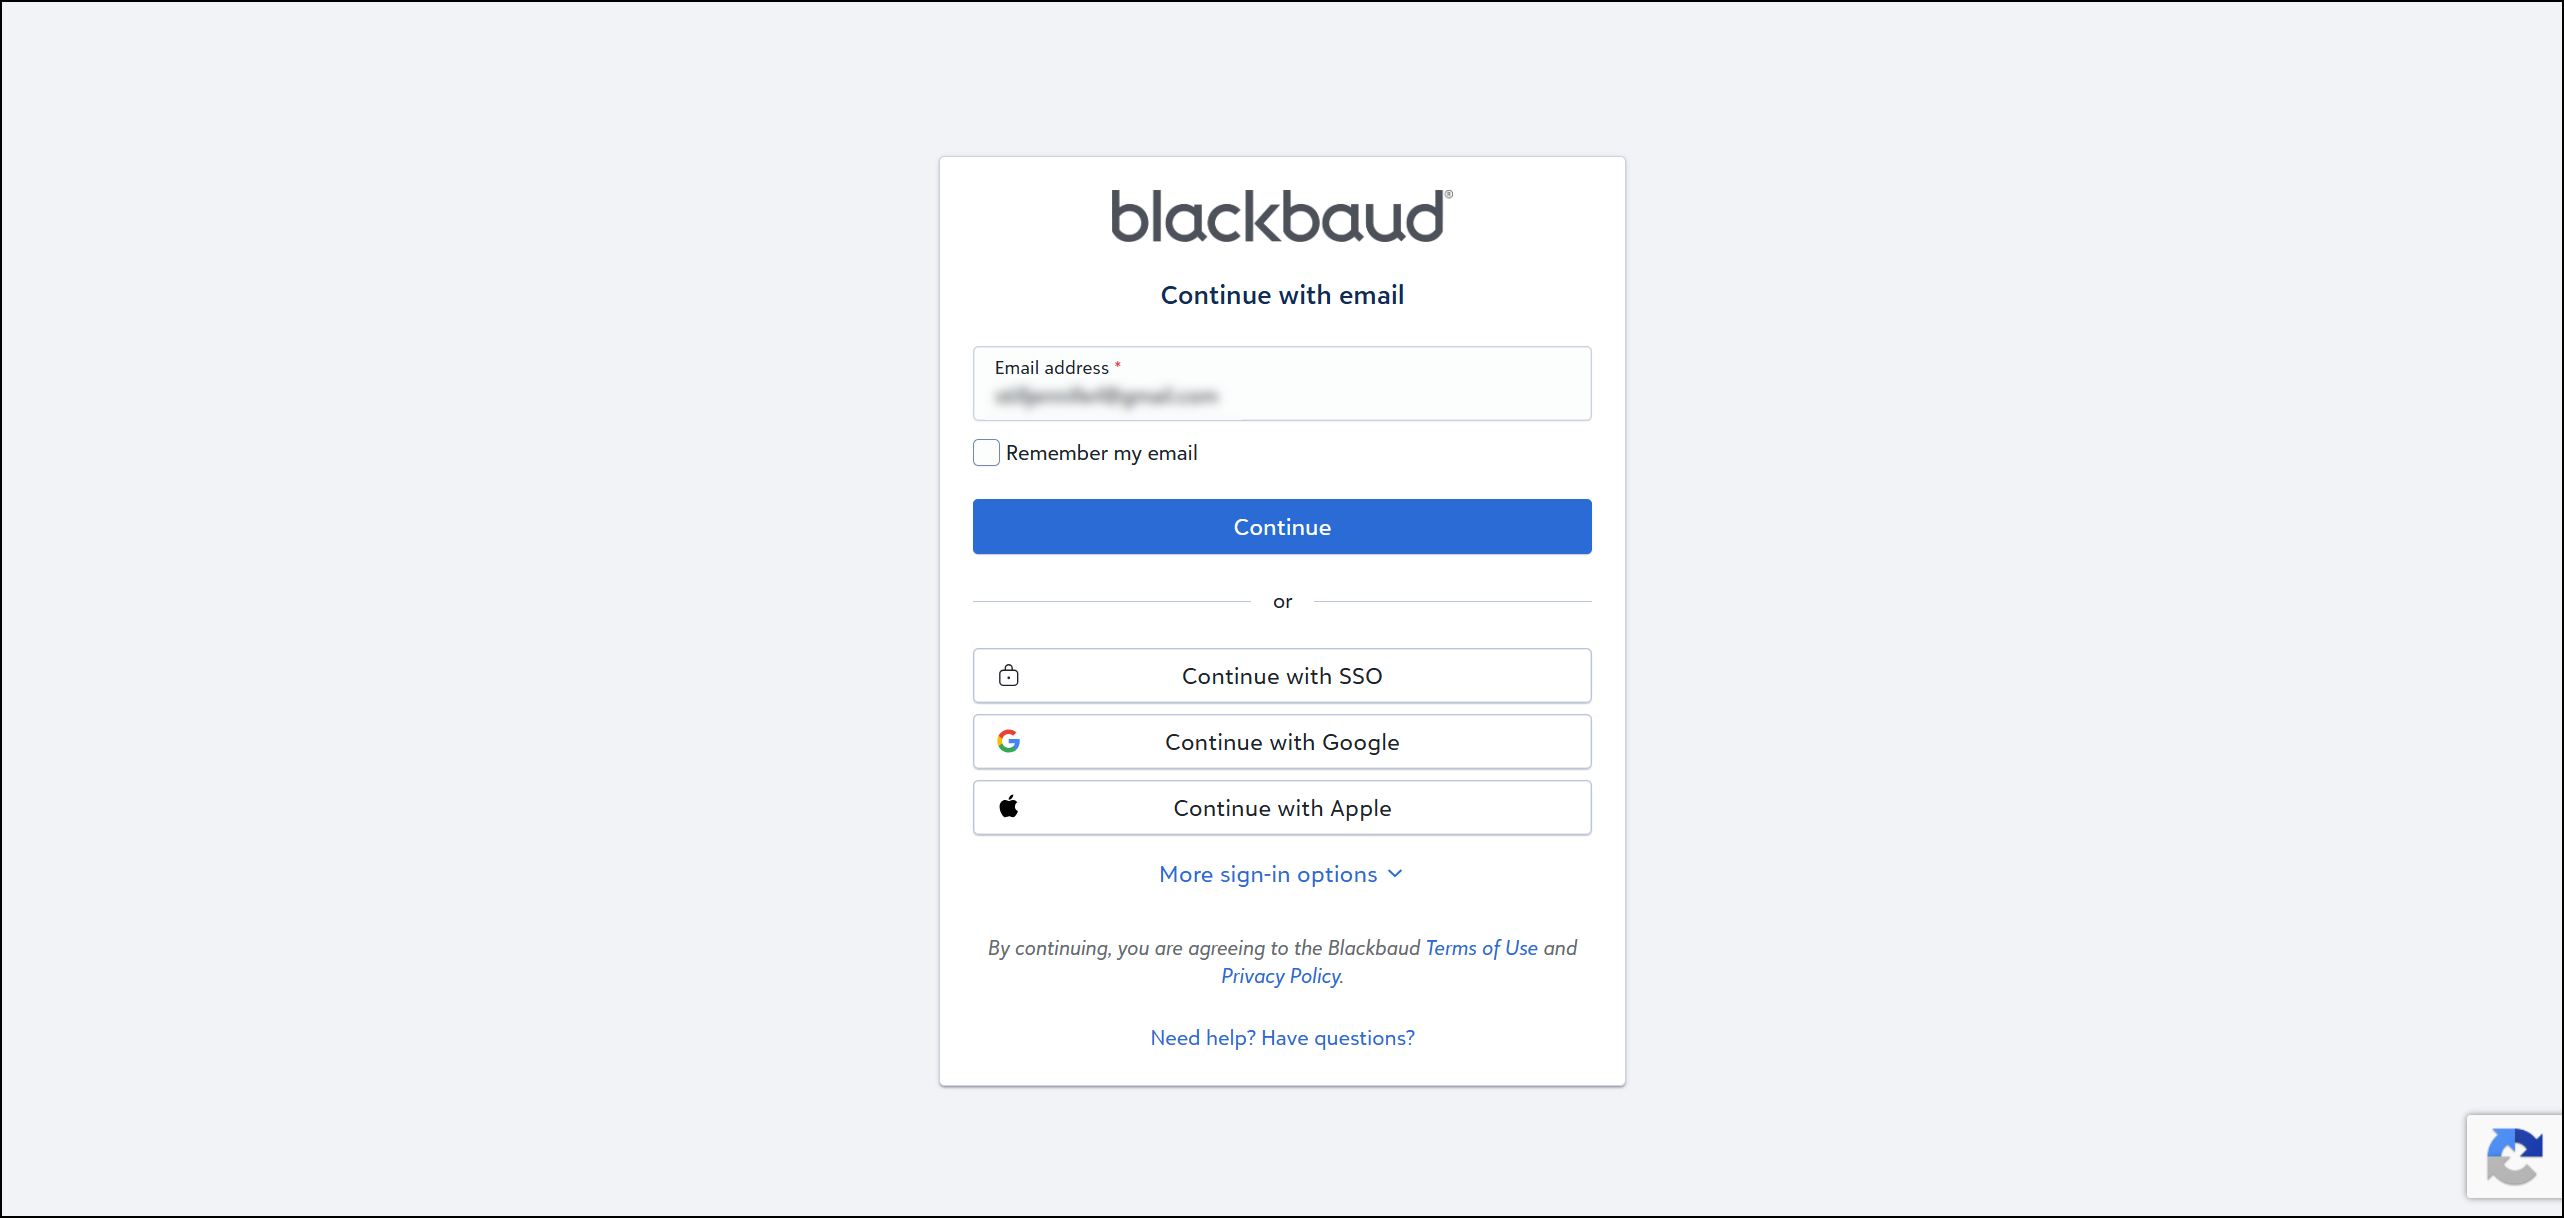Choose Continue with SSO

coord(1282,676)
